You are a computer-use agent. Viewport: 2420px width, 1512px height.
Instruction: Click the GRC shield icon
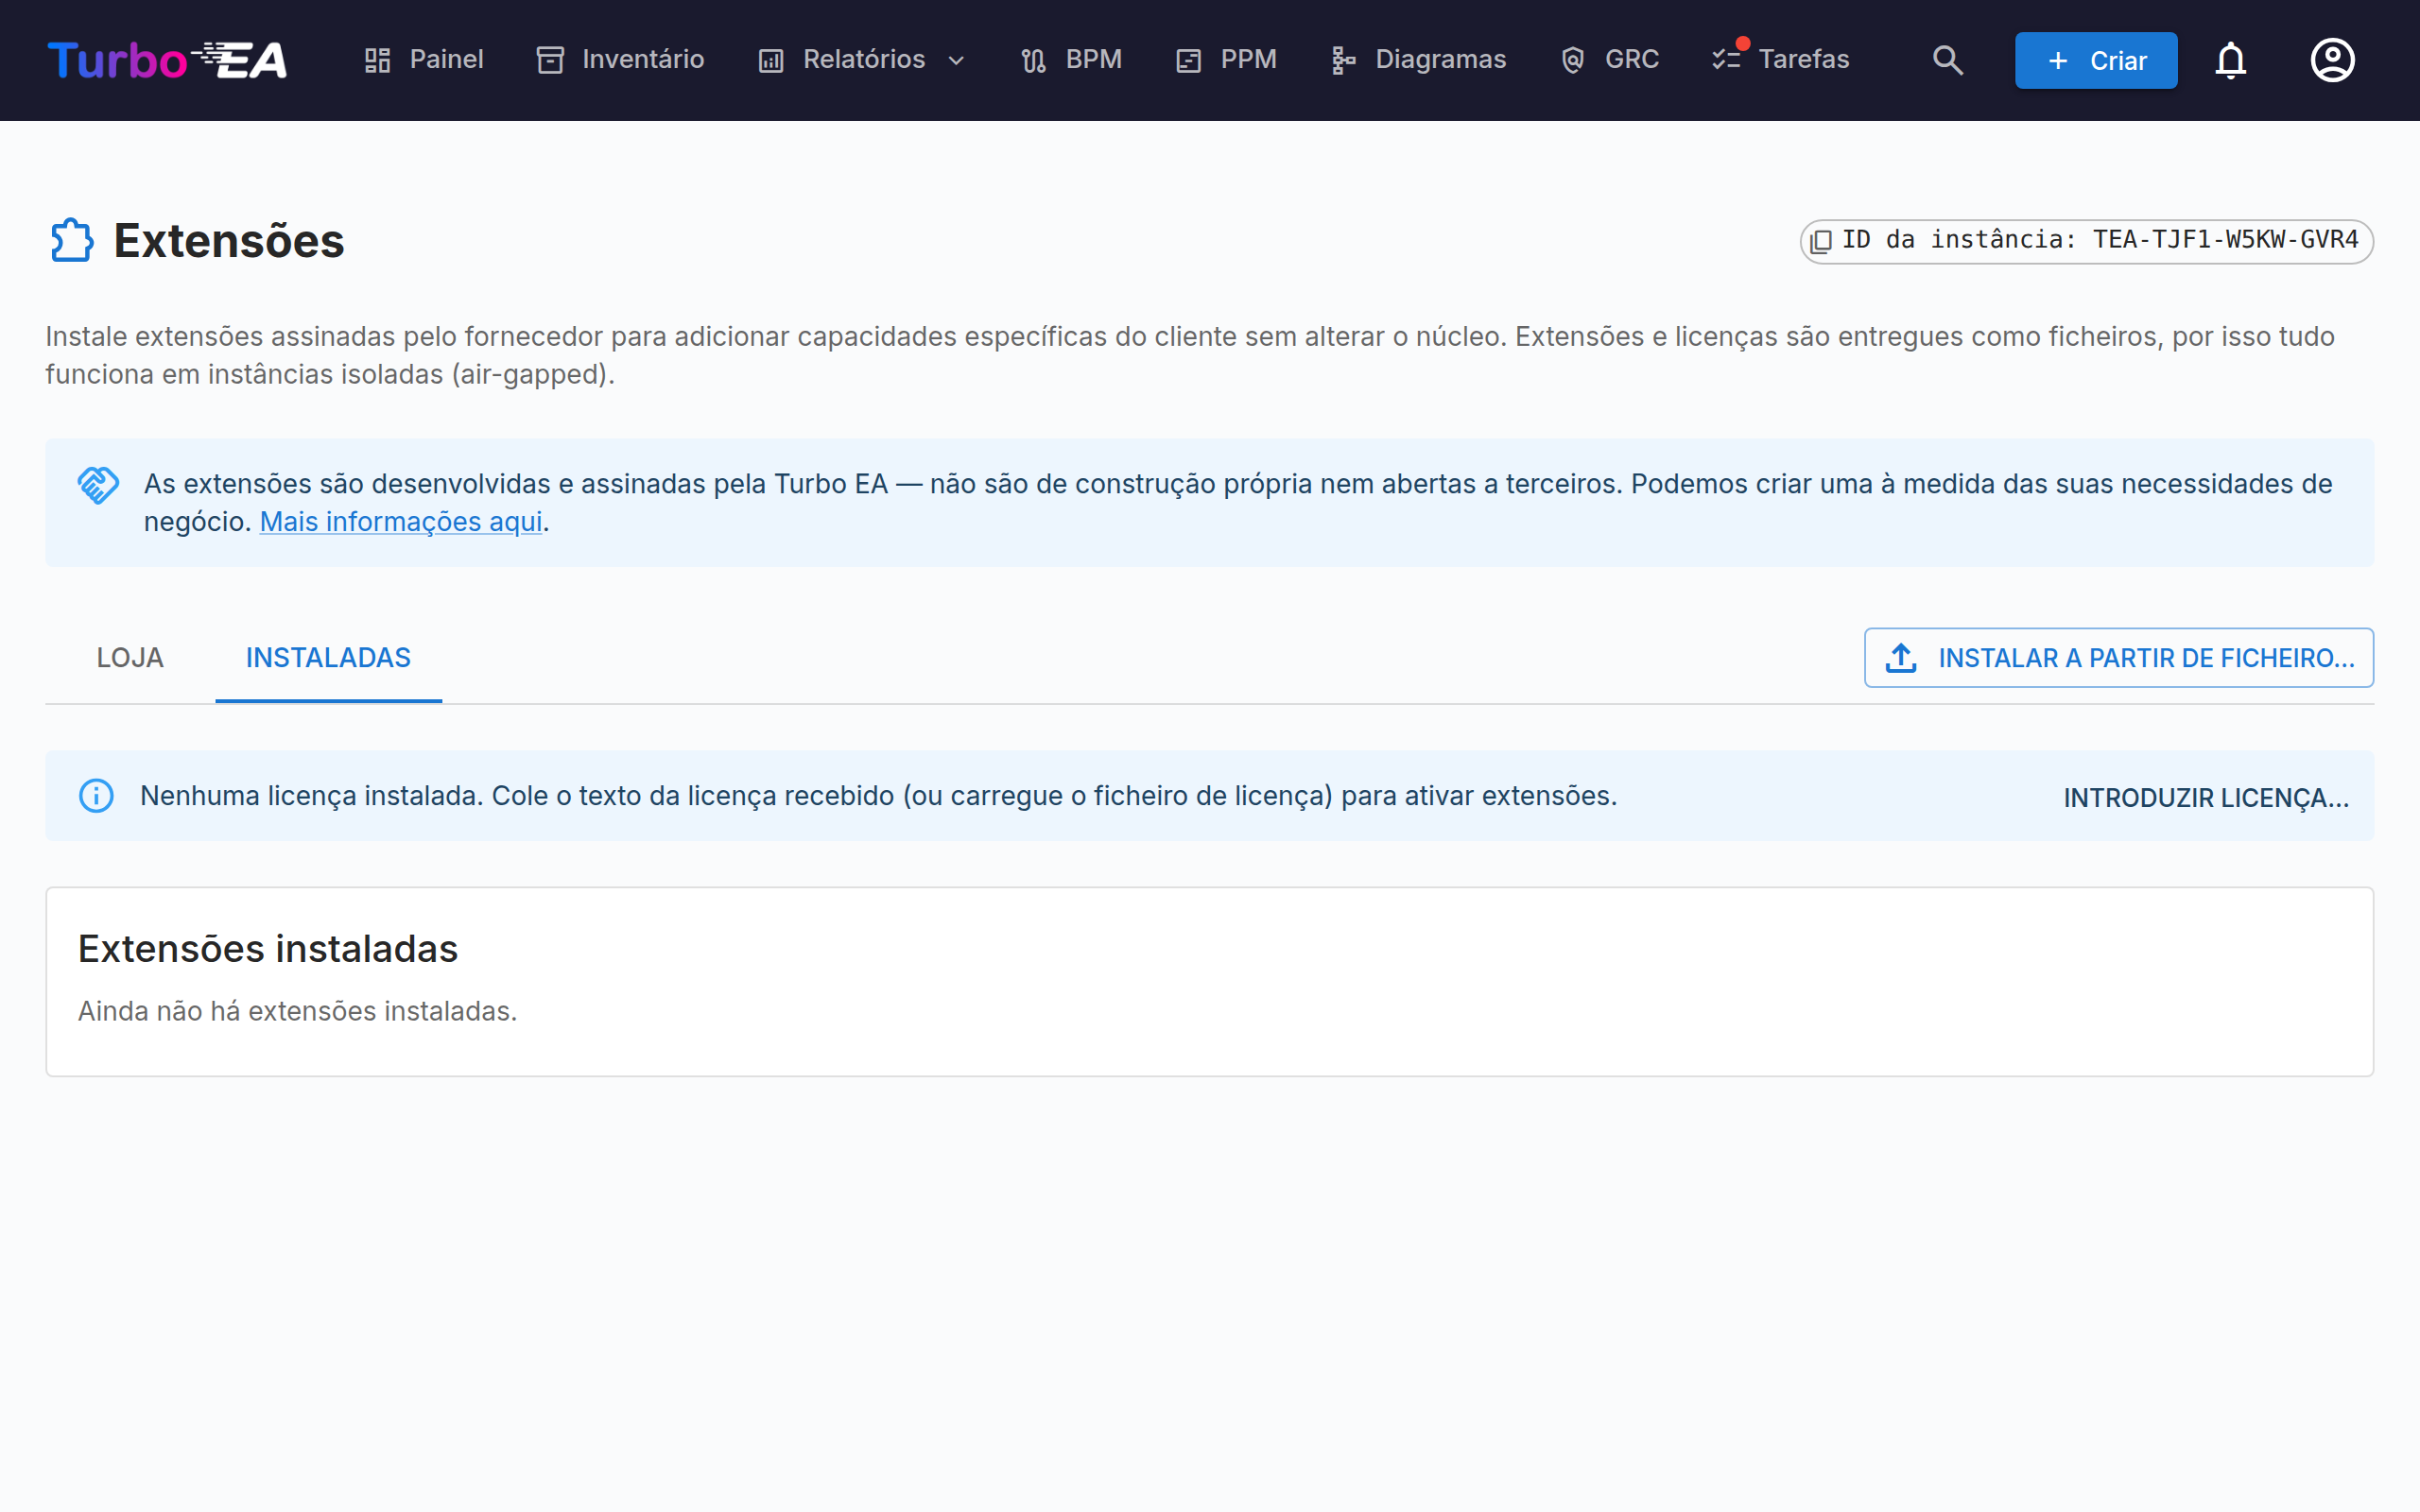(x=1573, y=60)
